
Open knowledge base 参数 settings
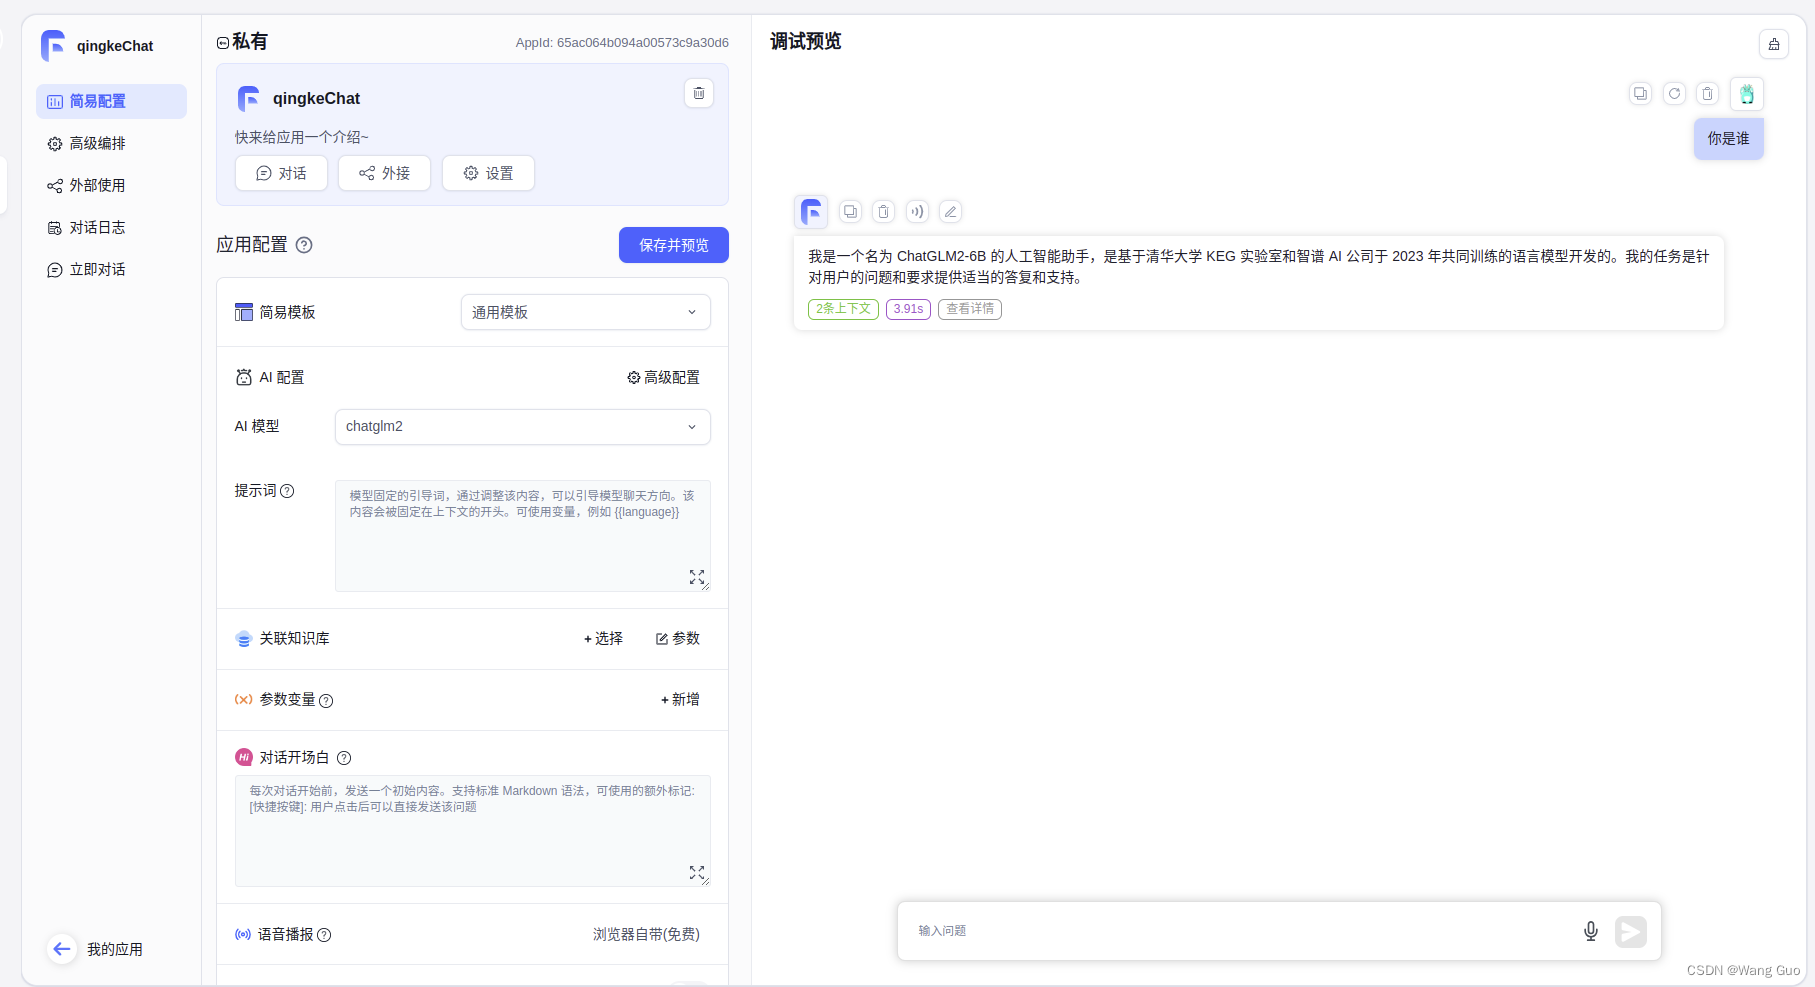pyautogui.click(x=678, y=639)
